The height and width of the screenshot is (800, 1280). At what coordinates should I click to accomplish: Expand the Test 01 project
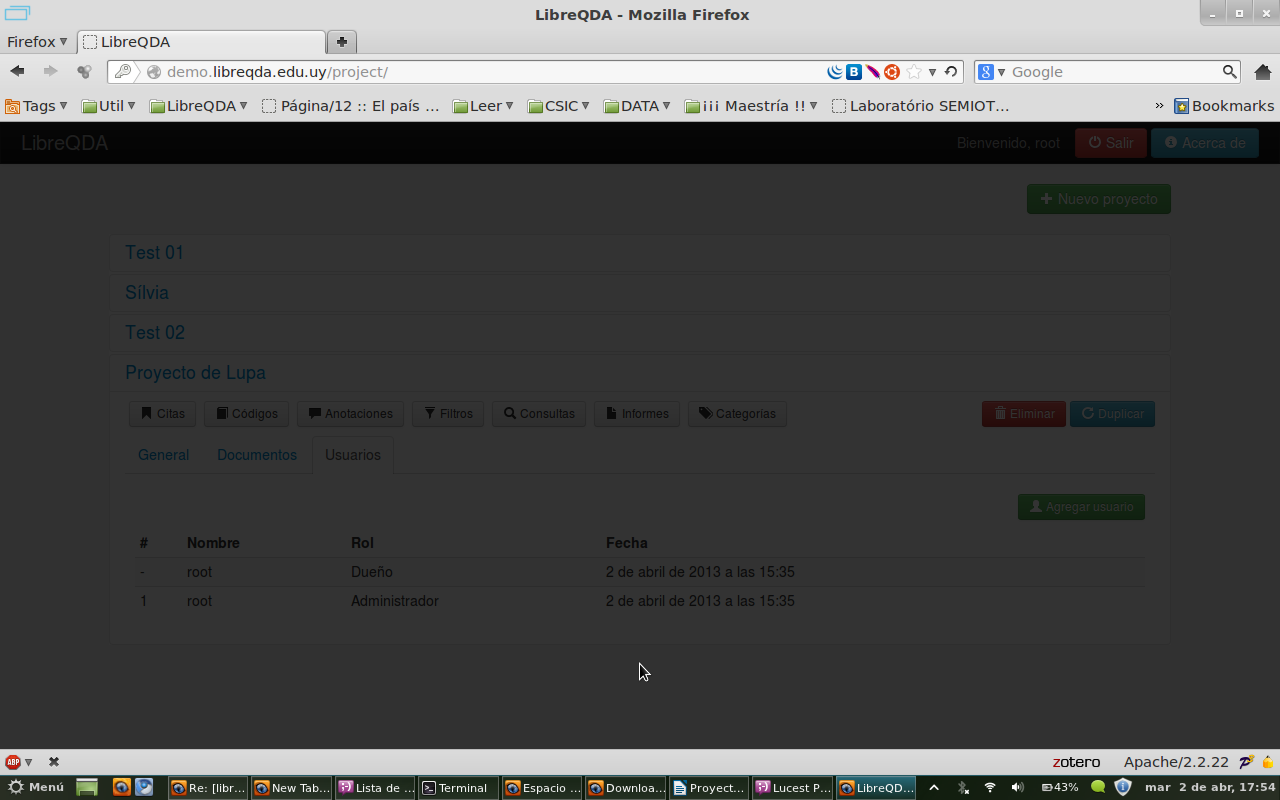[154, 253]
